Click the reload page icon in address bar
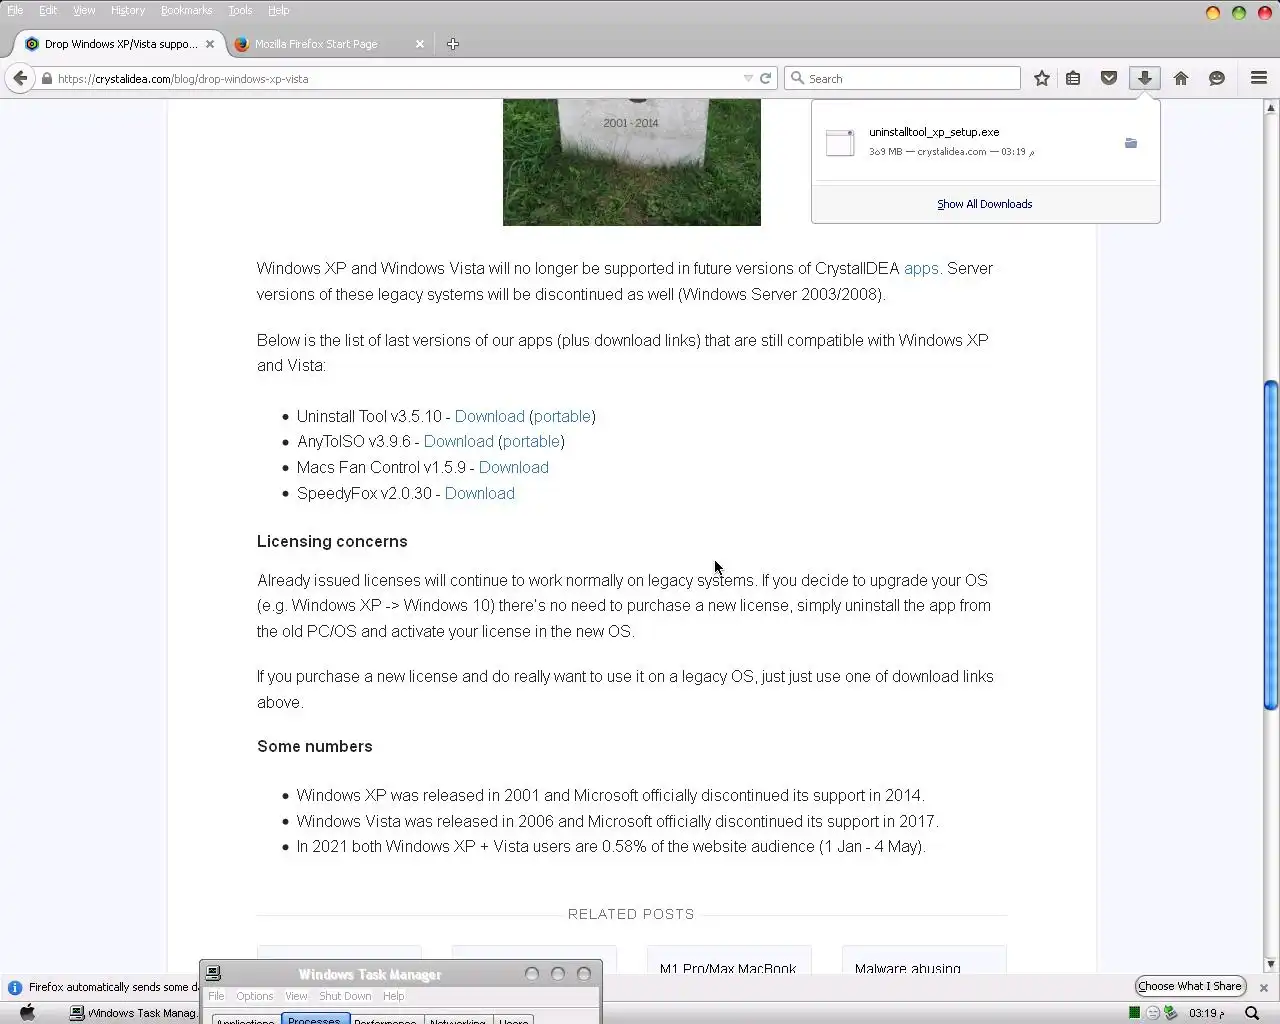1280x1024 pixels. (766, 78)
